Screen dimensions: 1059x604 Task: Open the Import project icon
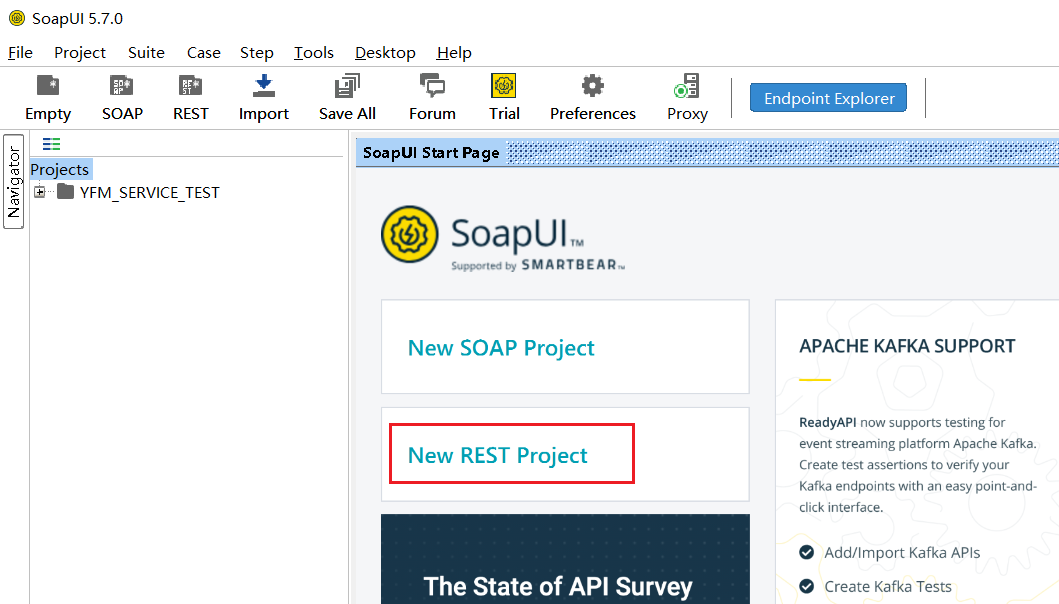263,95
